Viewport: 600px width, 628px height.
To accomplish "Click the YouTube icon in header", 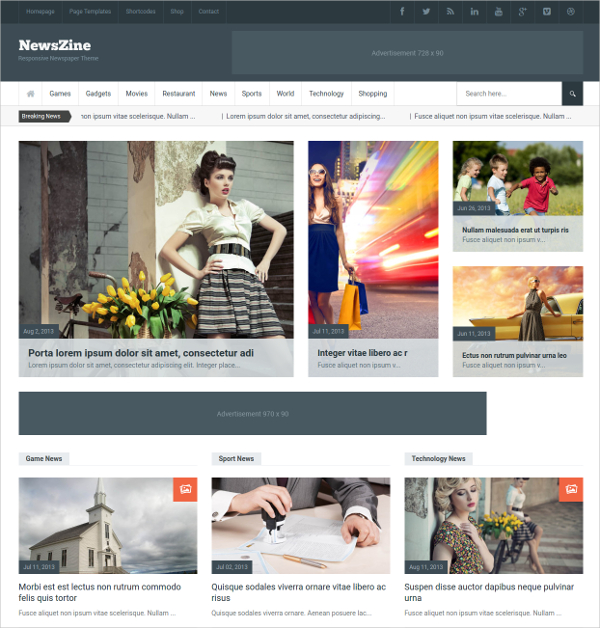I will tap(498, 11).
